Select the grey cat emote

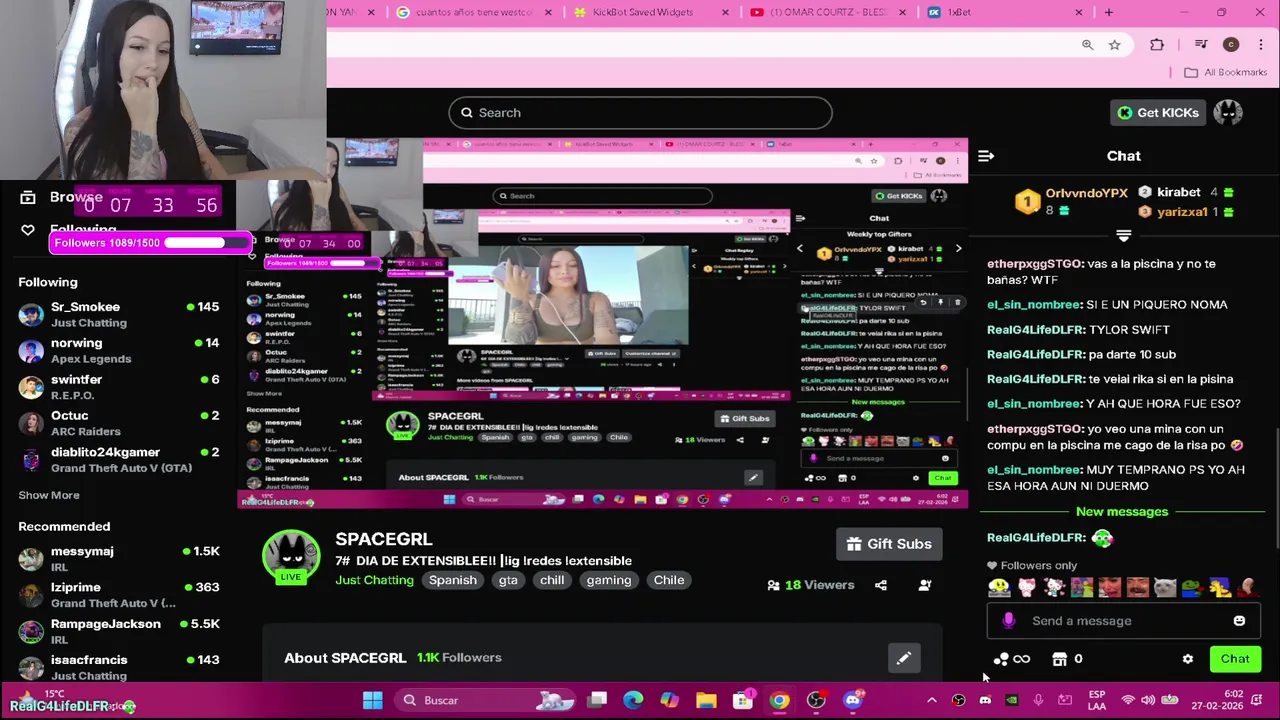tap(1165, 588)
